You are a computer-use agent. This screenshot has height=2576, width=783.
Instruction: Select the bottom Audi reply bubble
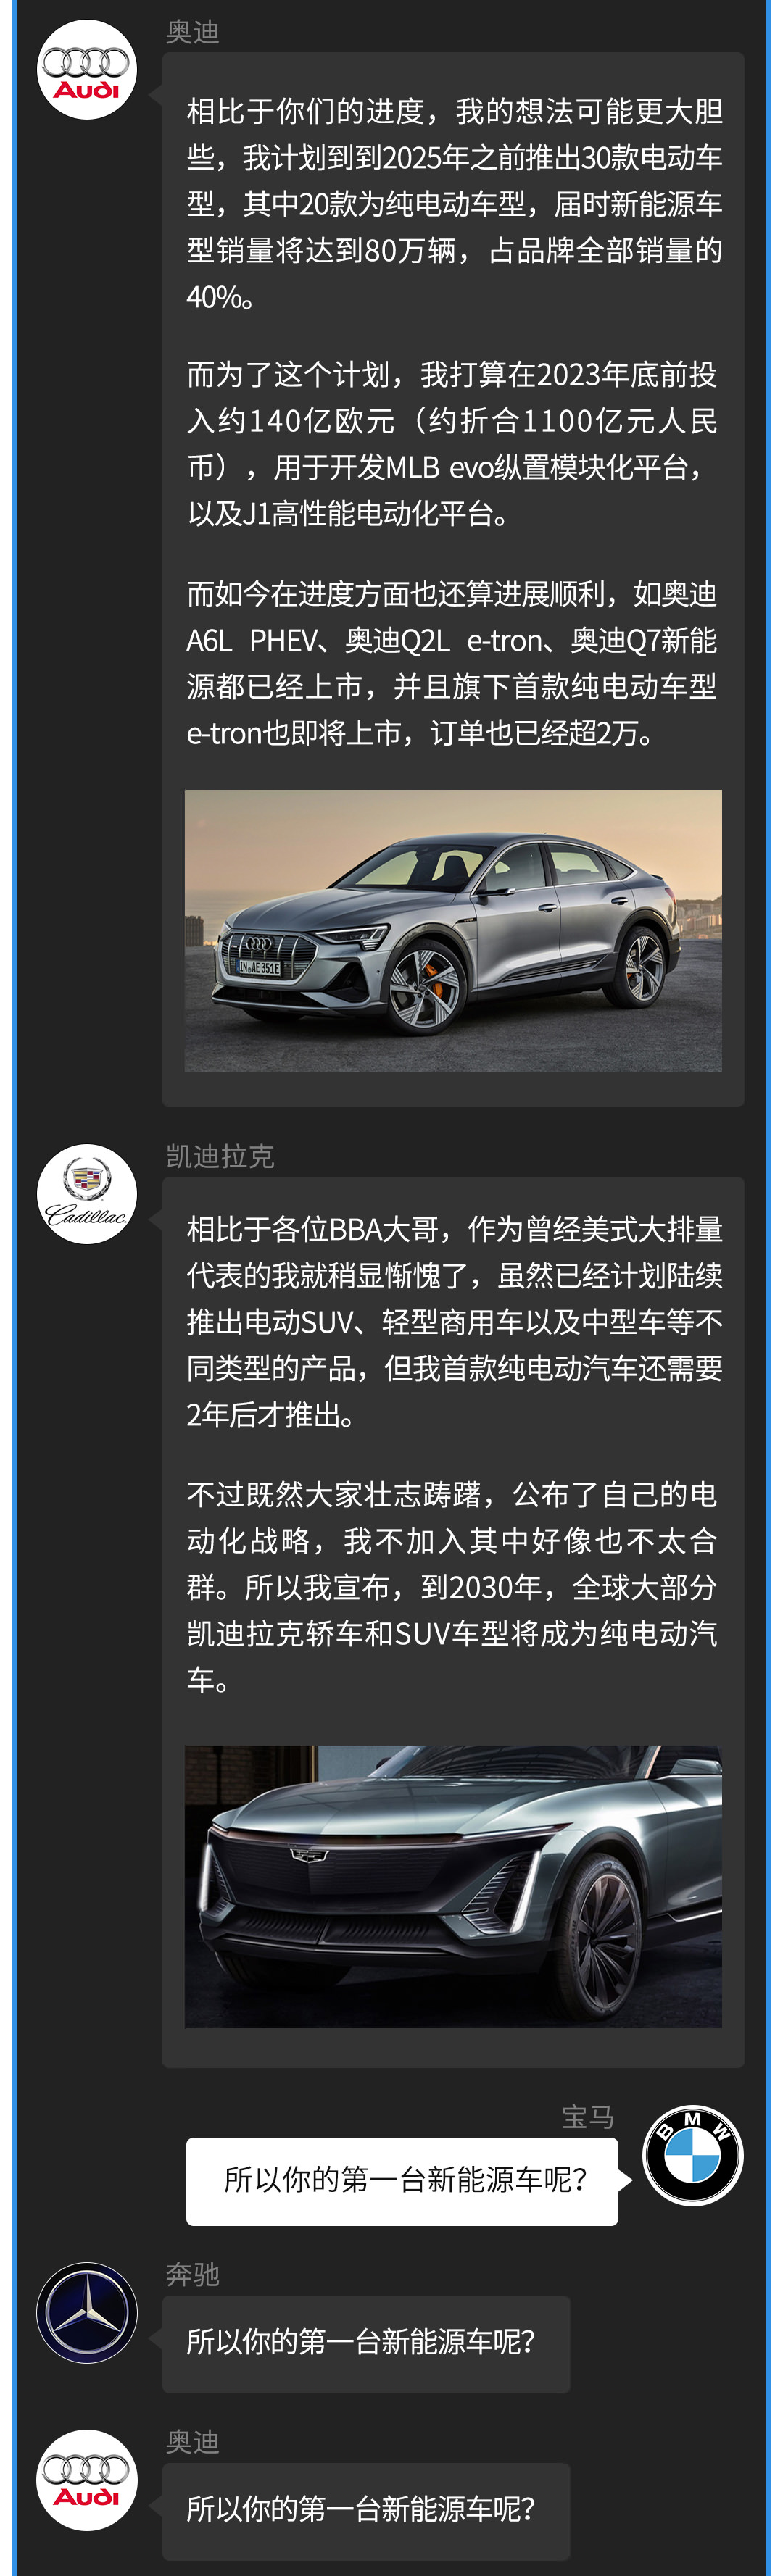[x=367, y=2507]
